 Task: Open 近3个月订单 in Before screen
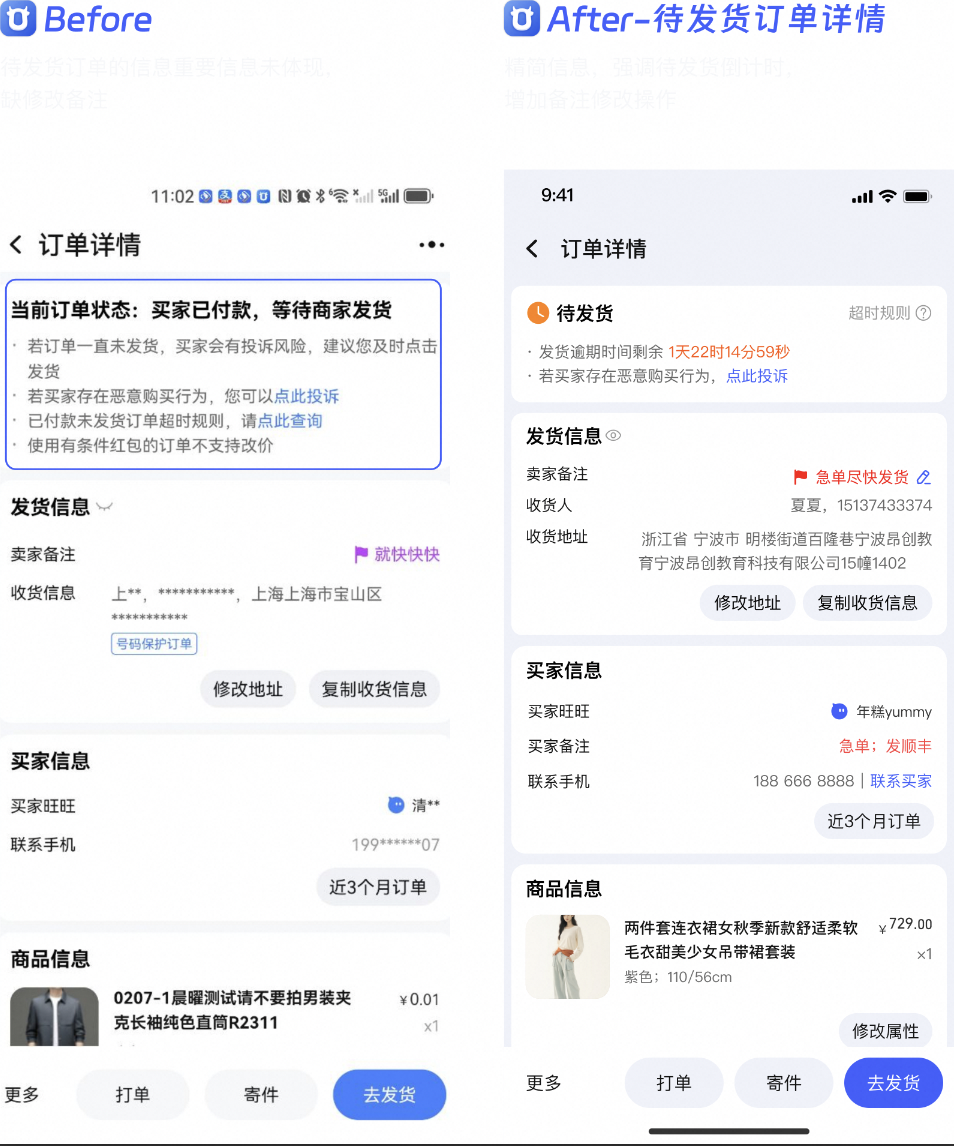pyautogui.click(x=378, y=887)
